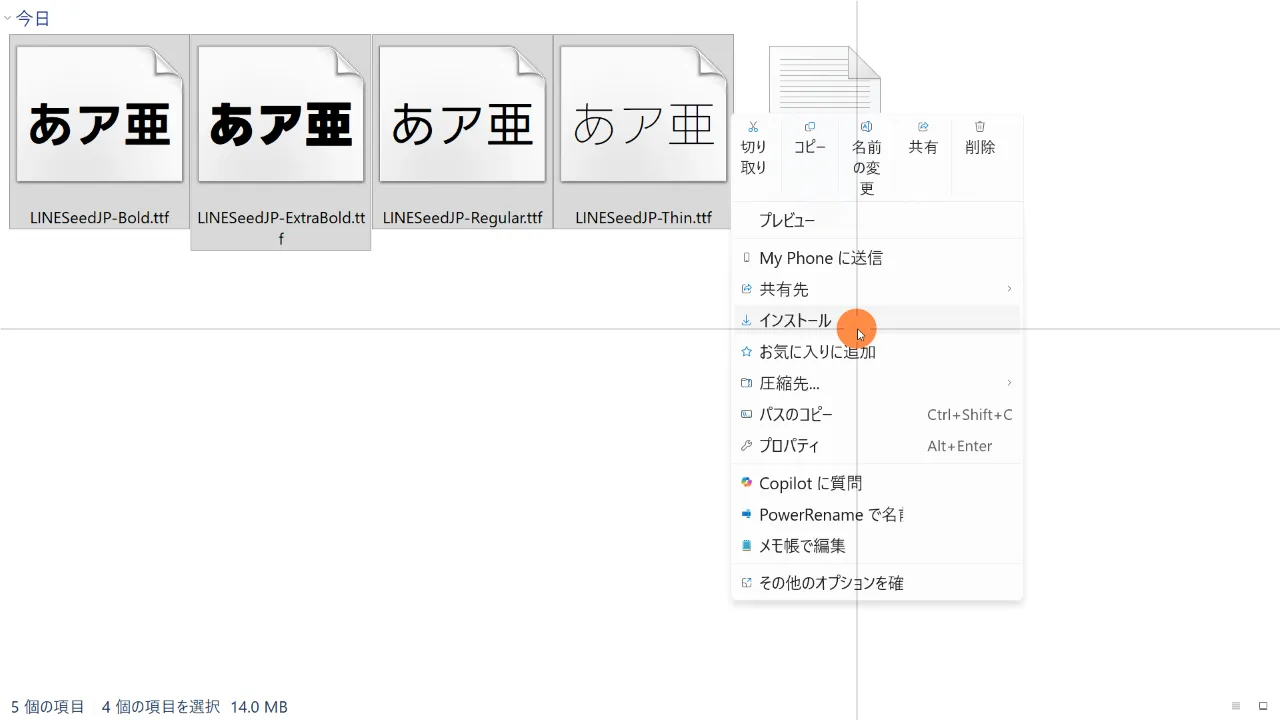
Task: Click the wrench icon beside プロパティ
Action: click(746, 445)
